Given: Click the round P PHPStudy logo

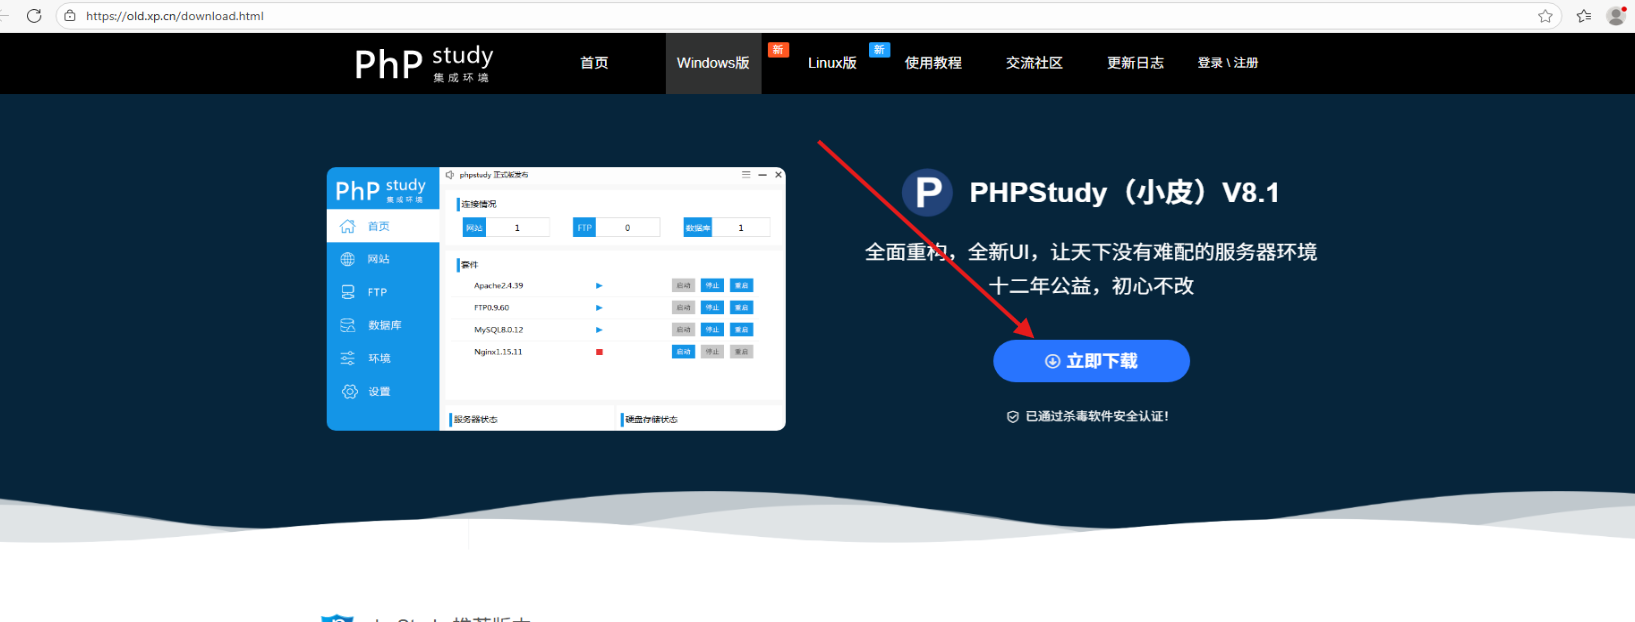Looking at the screenshot, I should tap(927, 193).
